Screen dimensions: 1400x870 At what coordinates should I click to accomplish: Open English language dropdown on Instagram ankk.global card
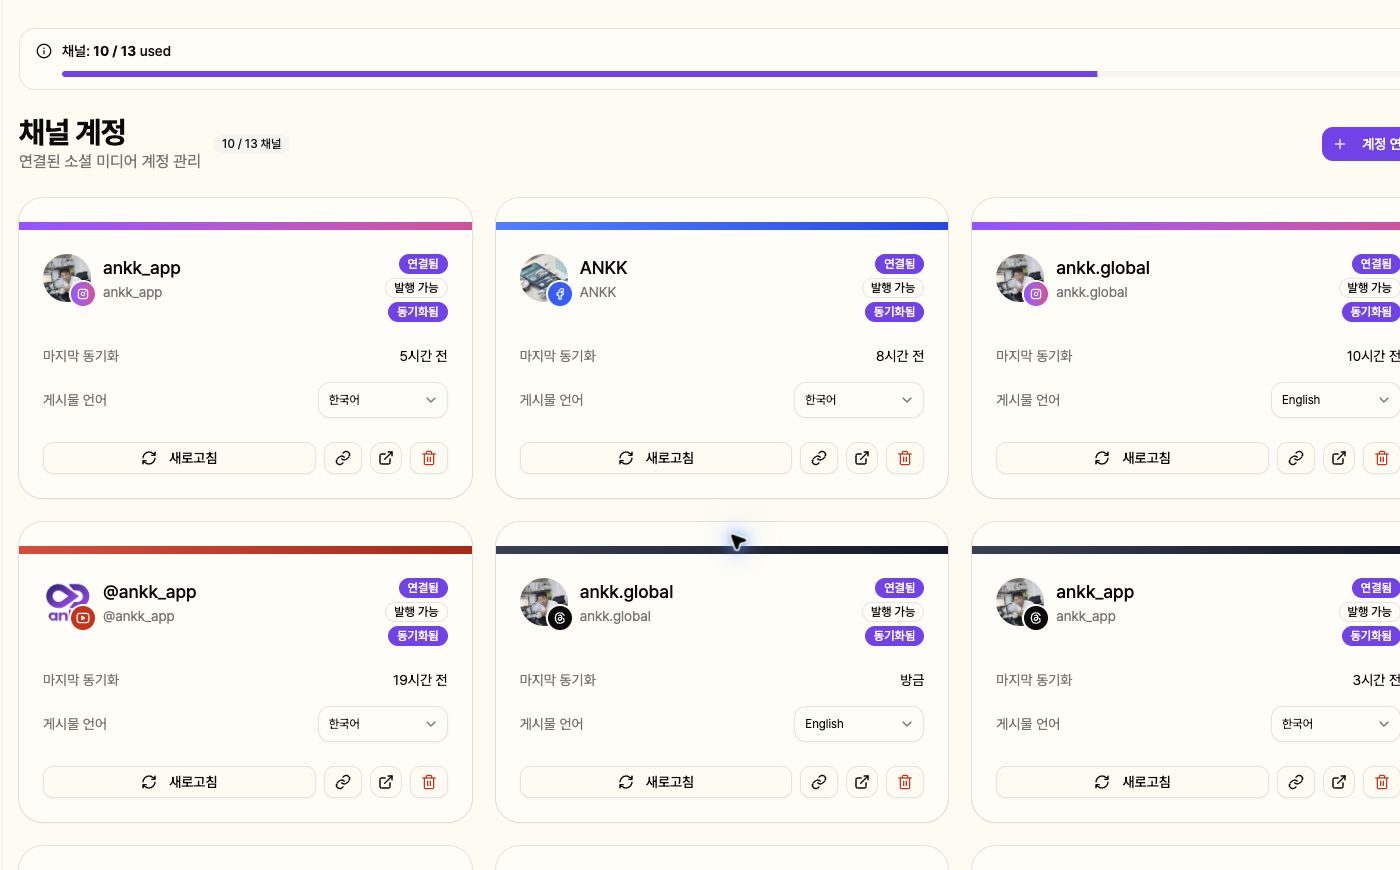click(x=1335, y=400)
